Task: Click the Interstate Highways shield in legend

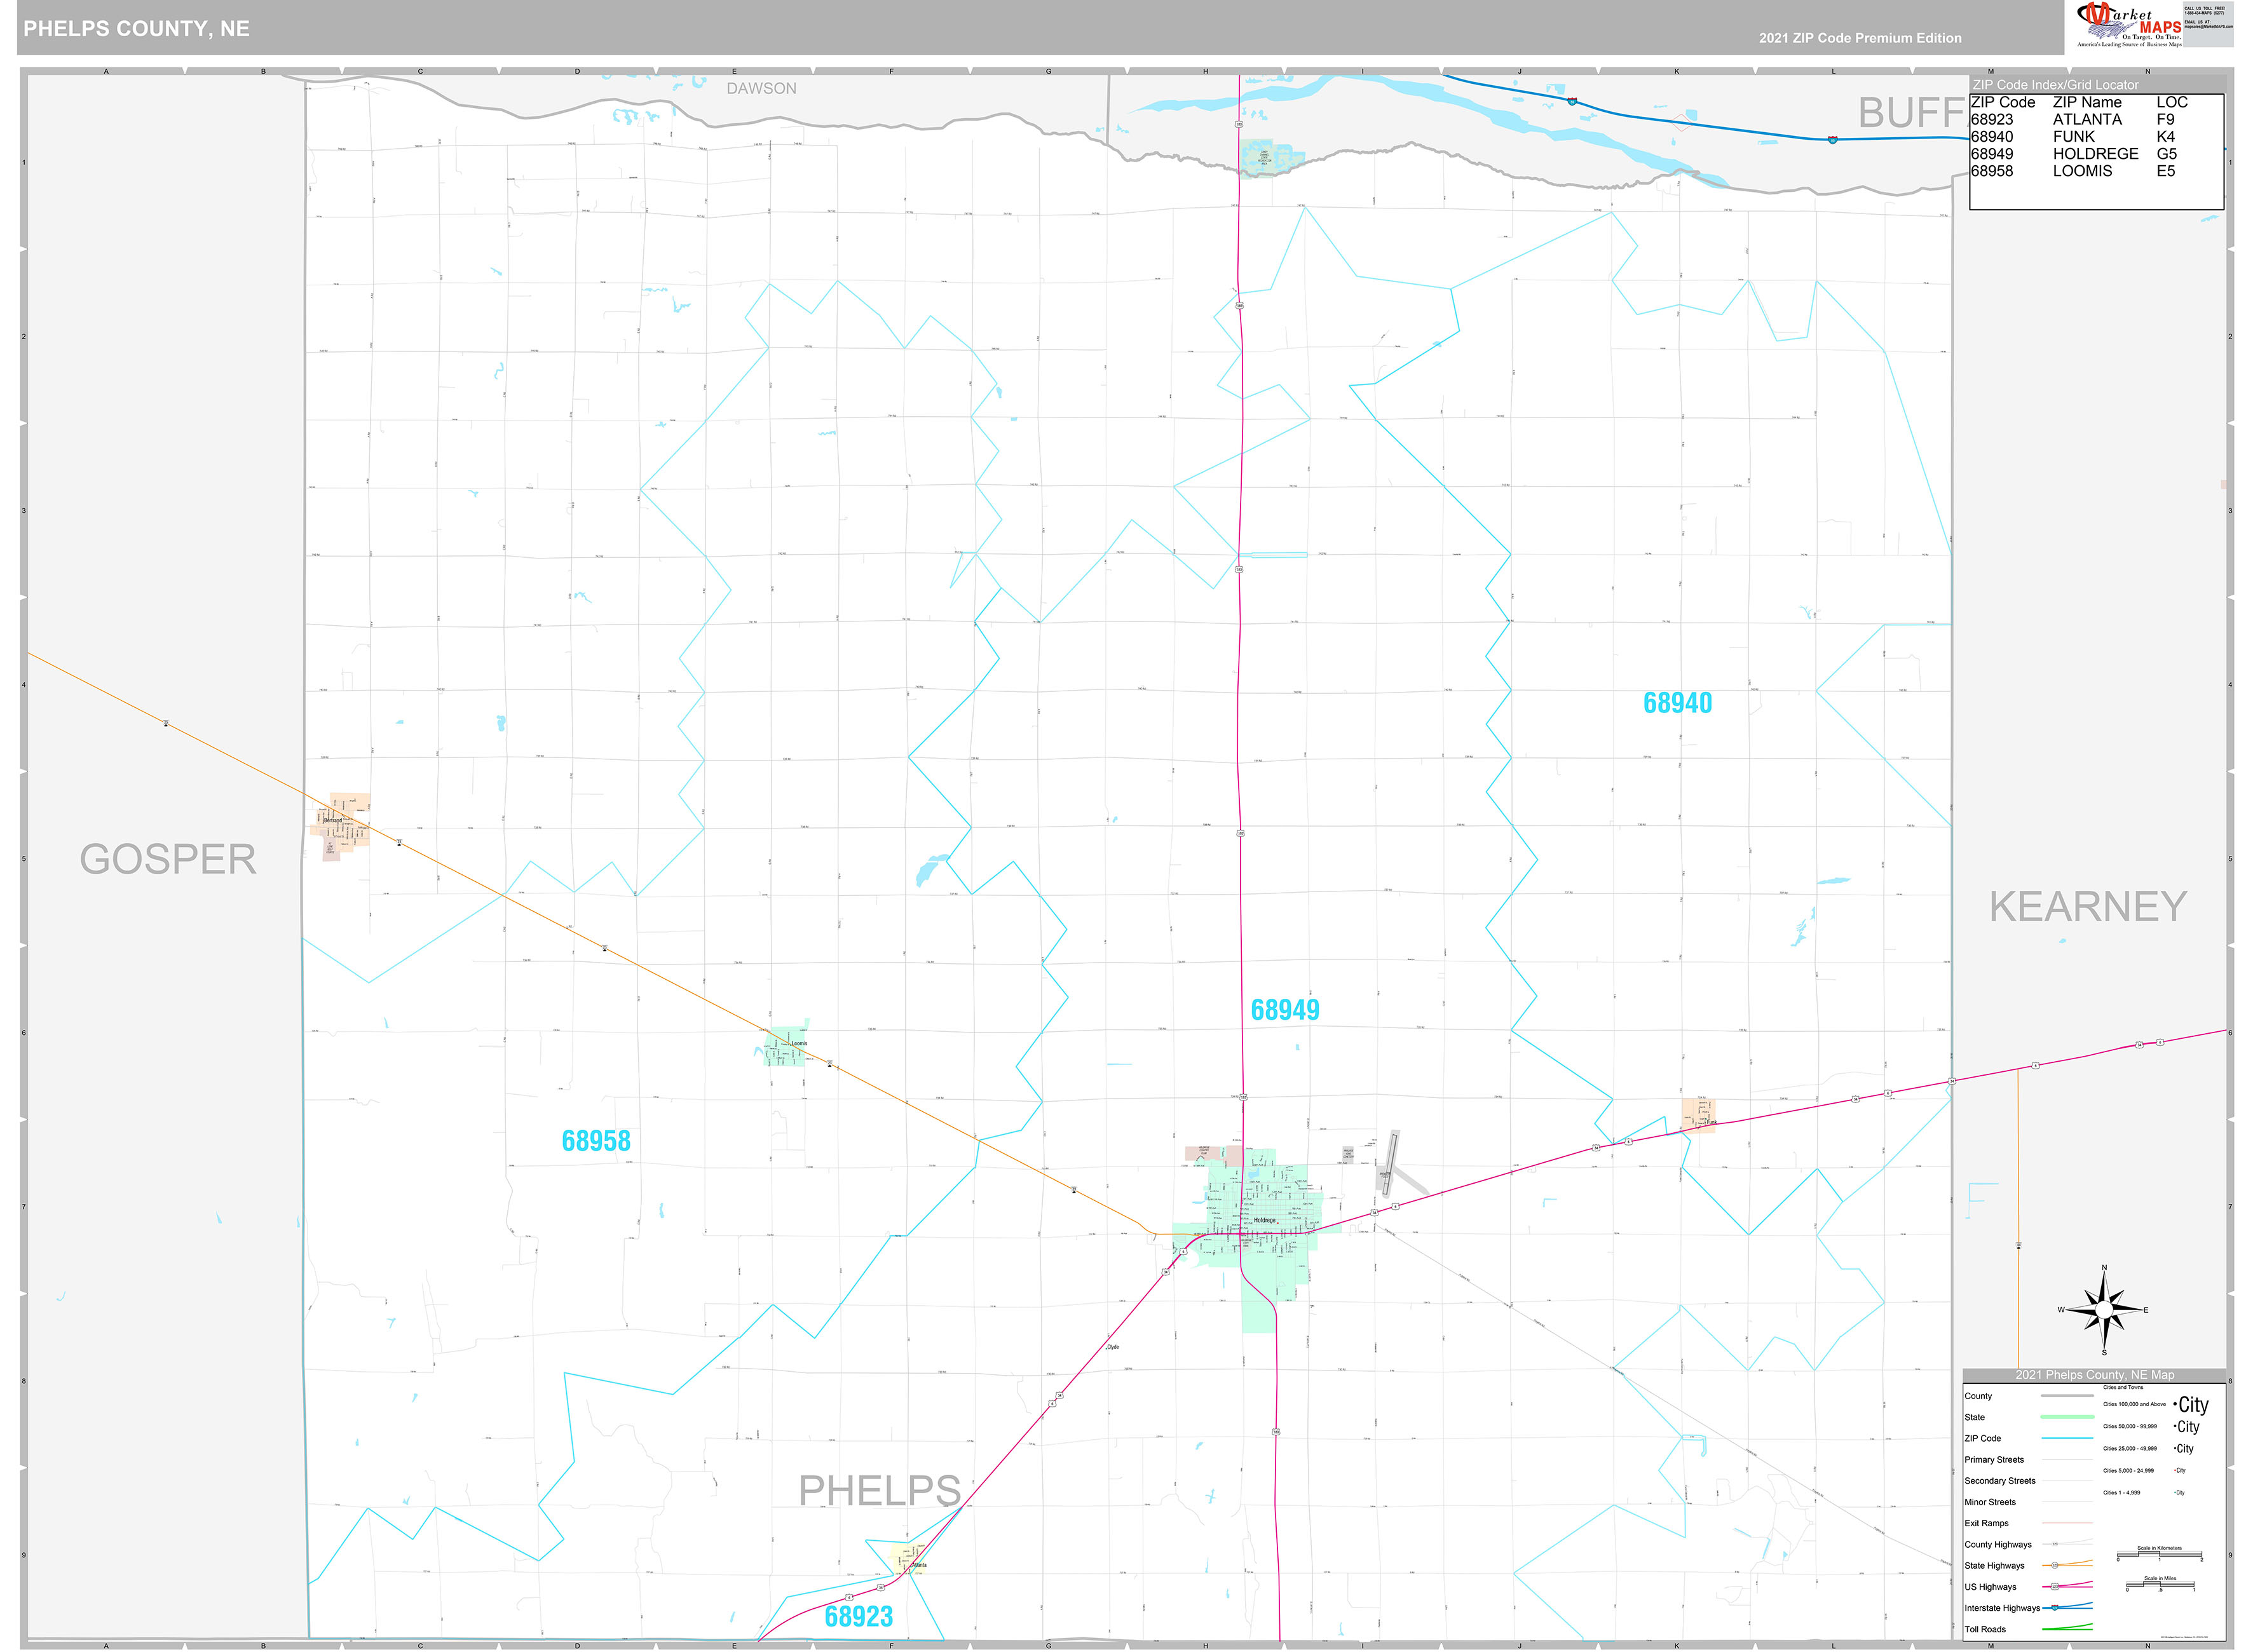Action: coord(2055,1608)
